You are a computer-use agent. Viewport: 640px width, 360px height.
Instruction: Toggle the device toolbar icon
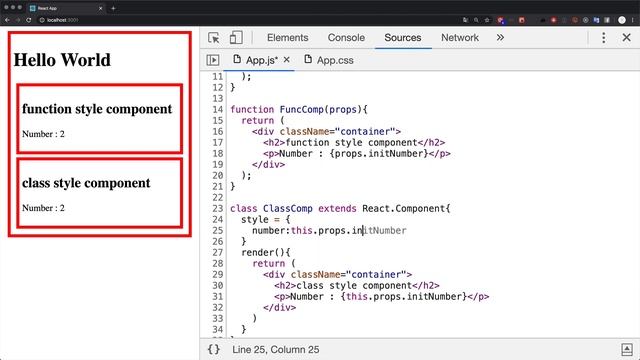(x=236, y=38)
